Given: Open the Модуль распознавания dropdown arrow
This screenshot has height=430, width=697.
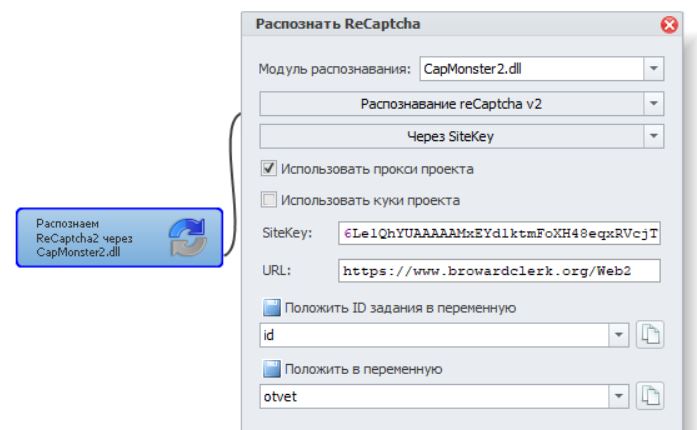Looking at the screenshot, I should point(653,70).
